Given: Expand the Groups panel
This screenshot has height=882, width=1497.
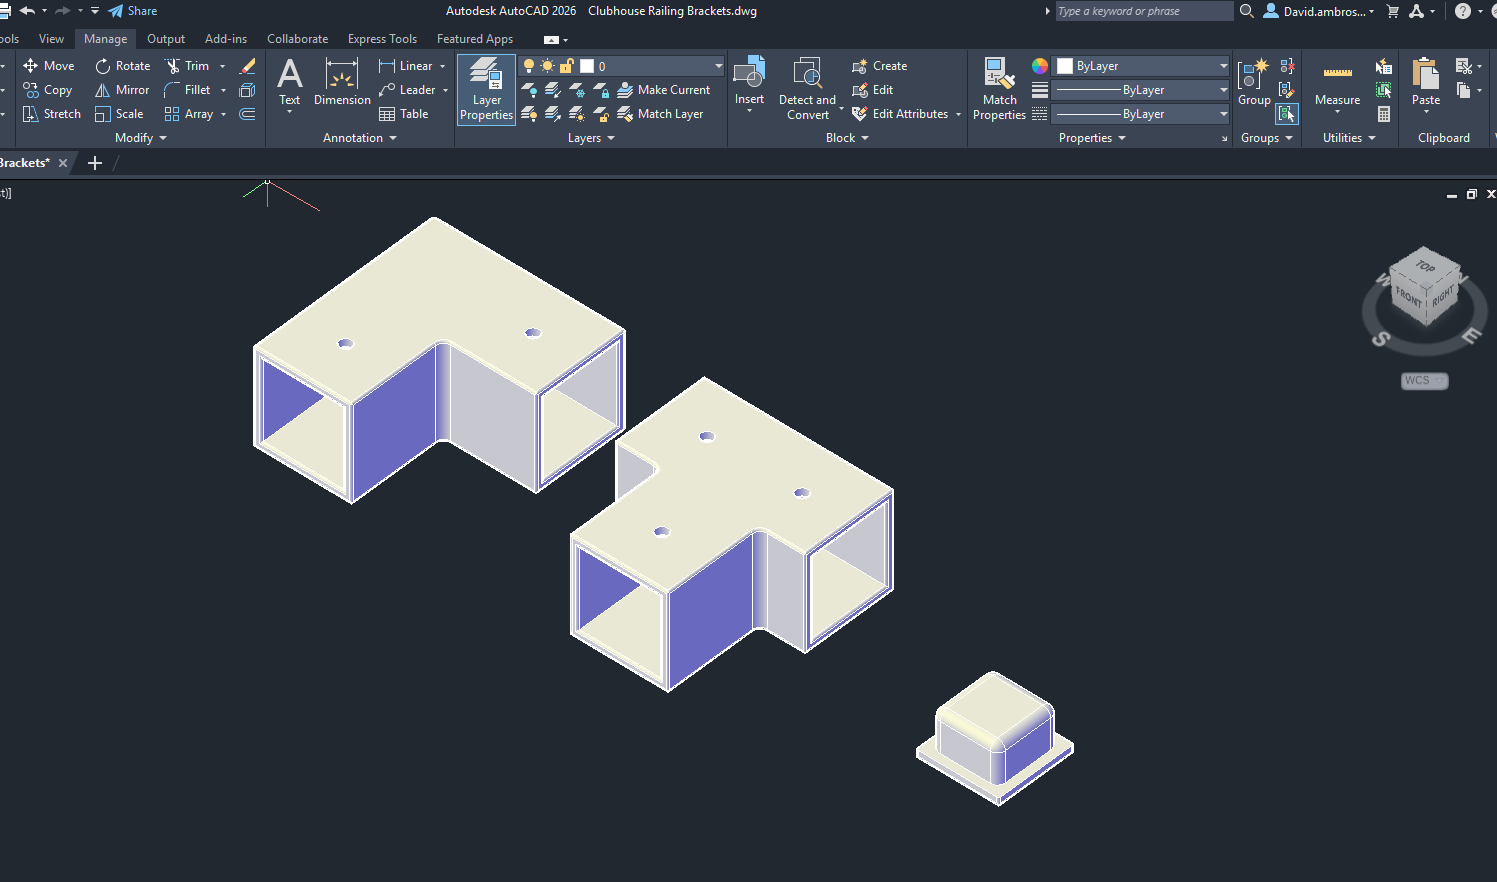Looking at the screenshot, I should (1267, 138).
